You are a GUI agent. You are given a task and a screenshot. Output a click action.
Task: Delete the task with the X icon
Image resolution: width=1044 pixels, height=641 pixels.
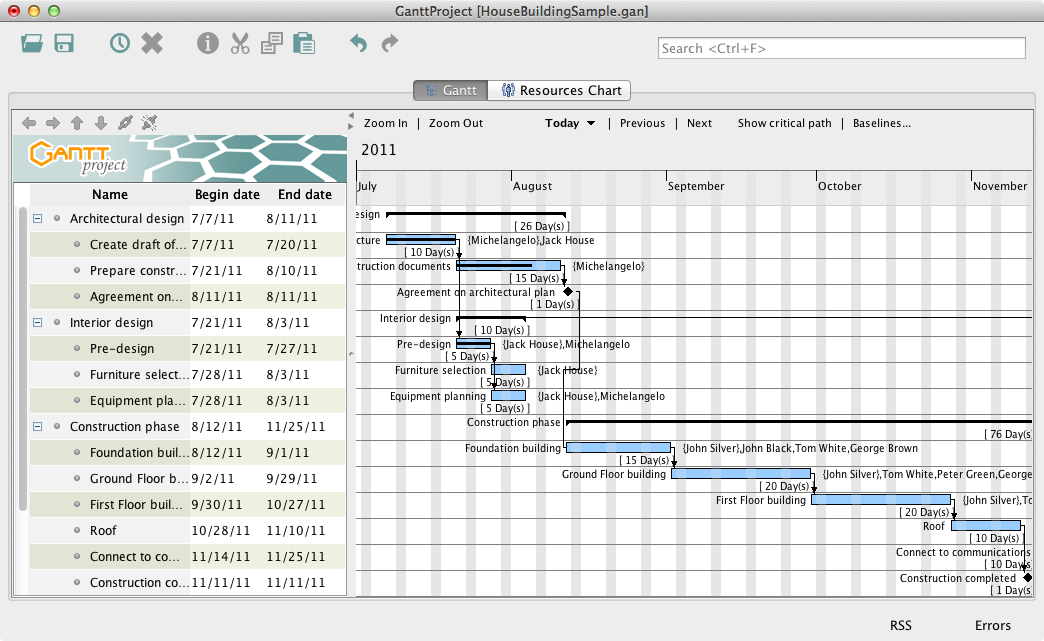click(x=152, y=43)
